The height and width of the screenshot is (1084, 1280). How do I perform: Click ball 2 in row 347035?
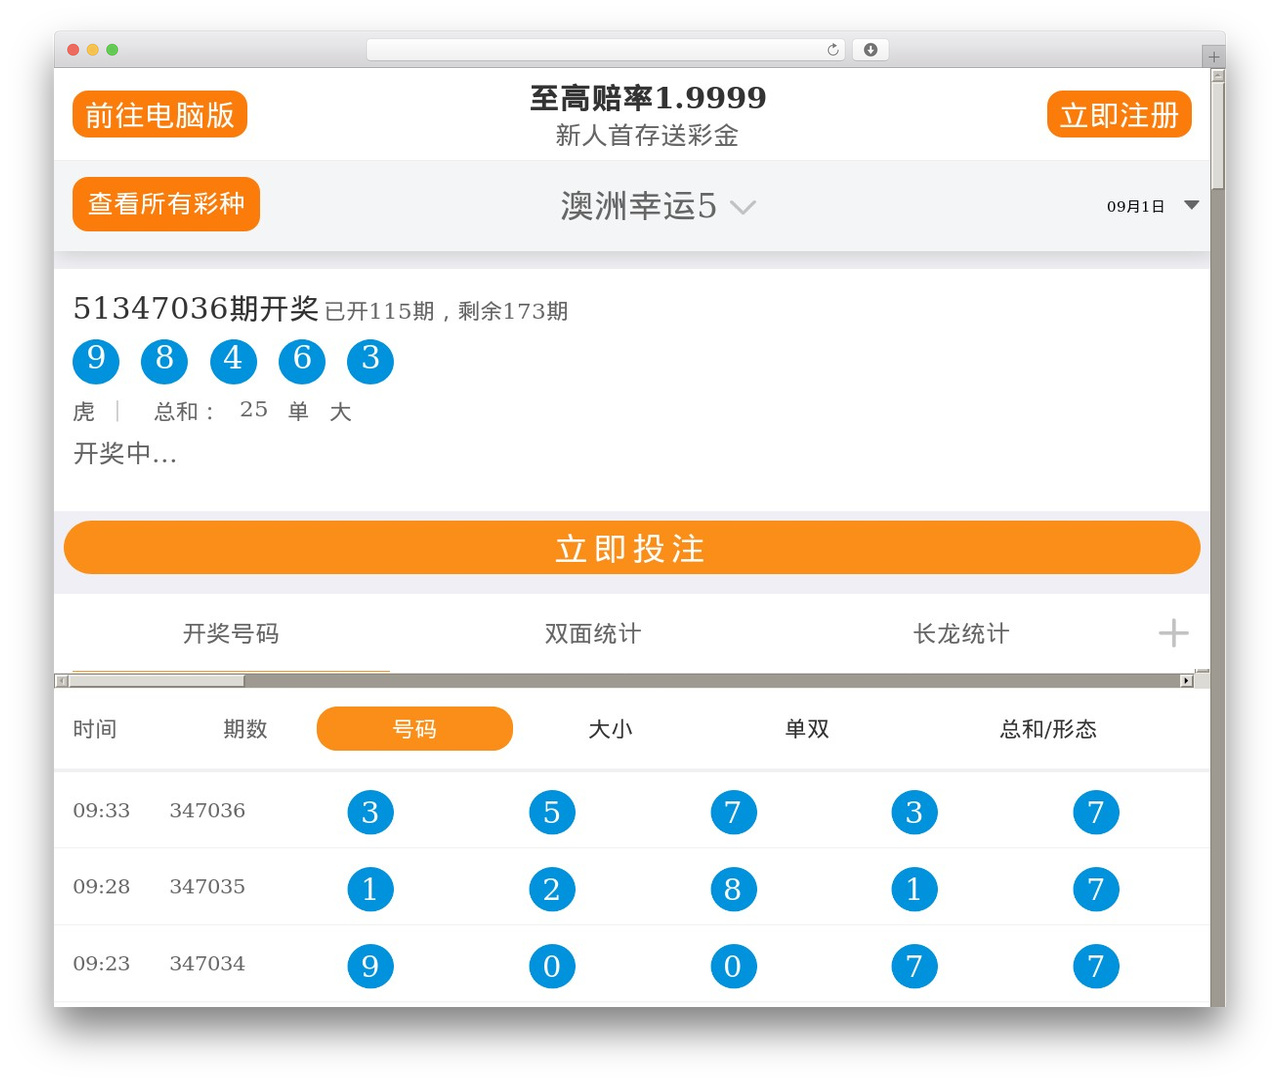pos(552,889)
